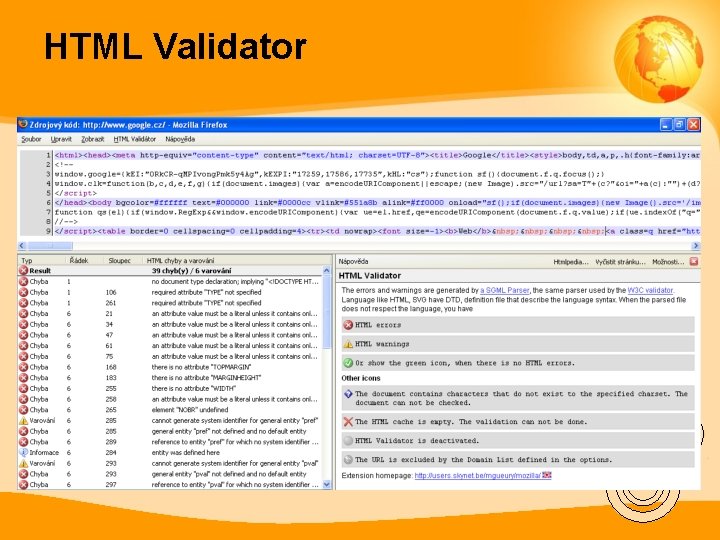Click error icon for column 261 row

click(x=23, y=303)
